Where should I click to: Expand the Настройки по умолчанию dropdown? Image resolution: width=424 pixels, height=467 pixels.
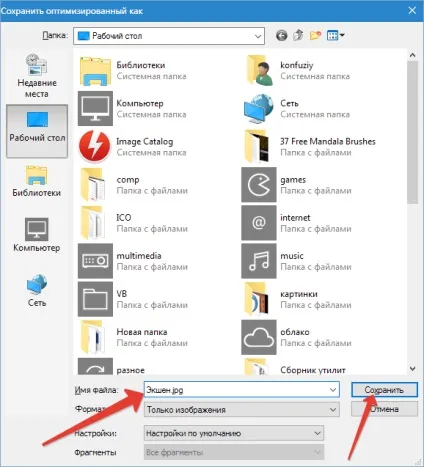point(234,433)
